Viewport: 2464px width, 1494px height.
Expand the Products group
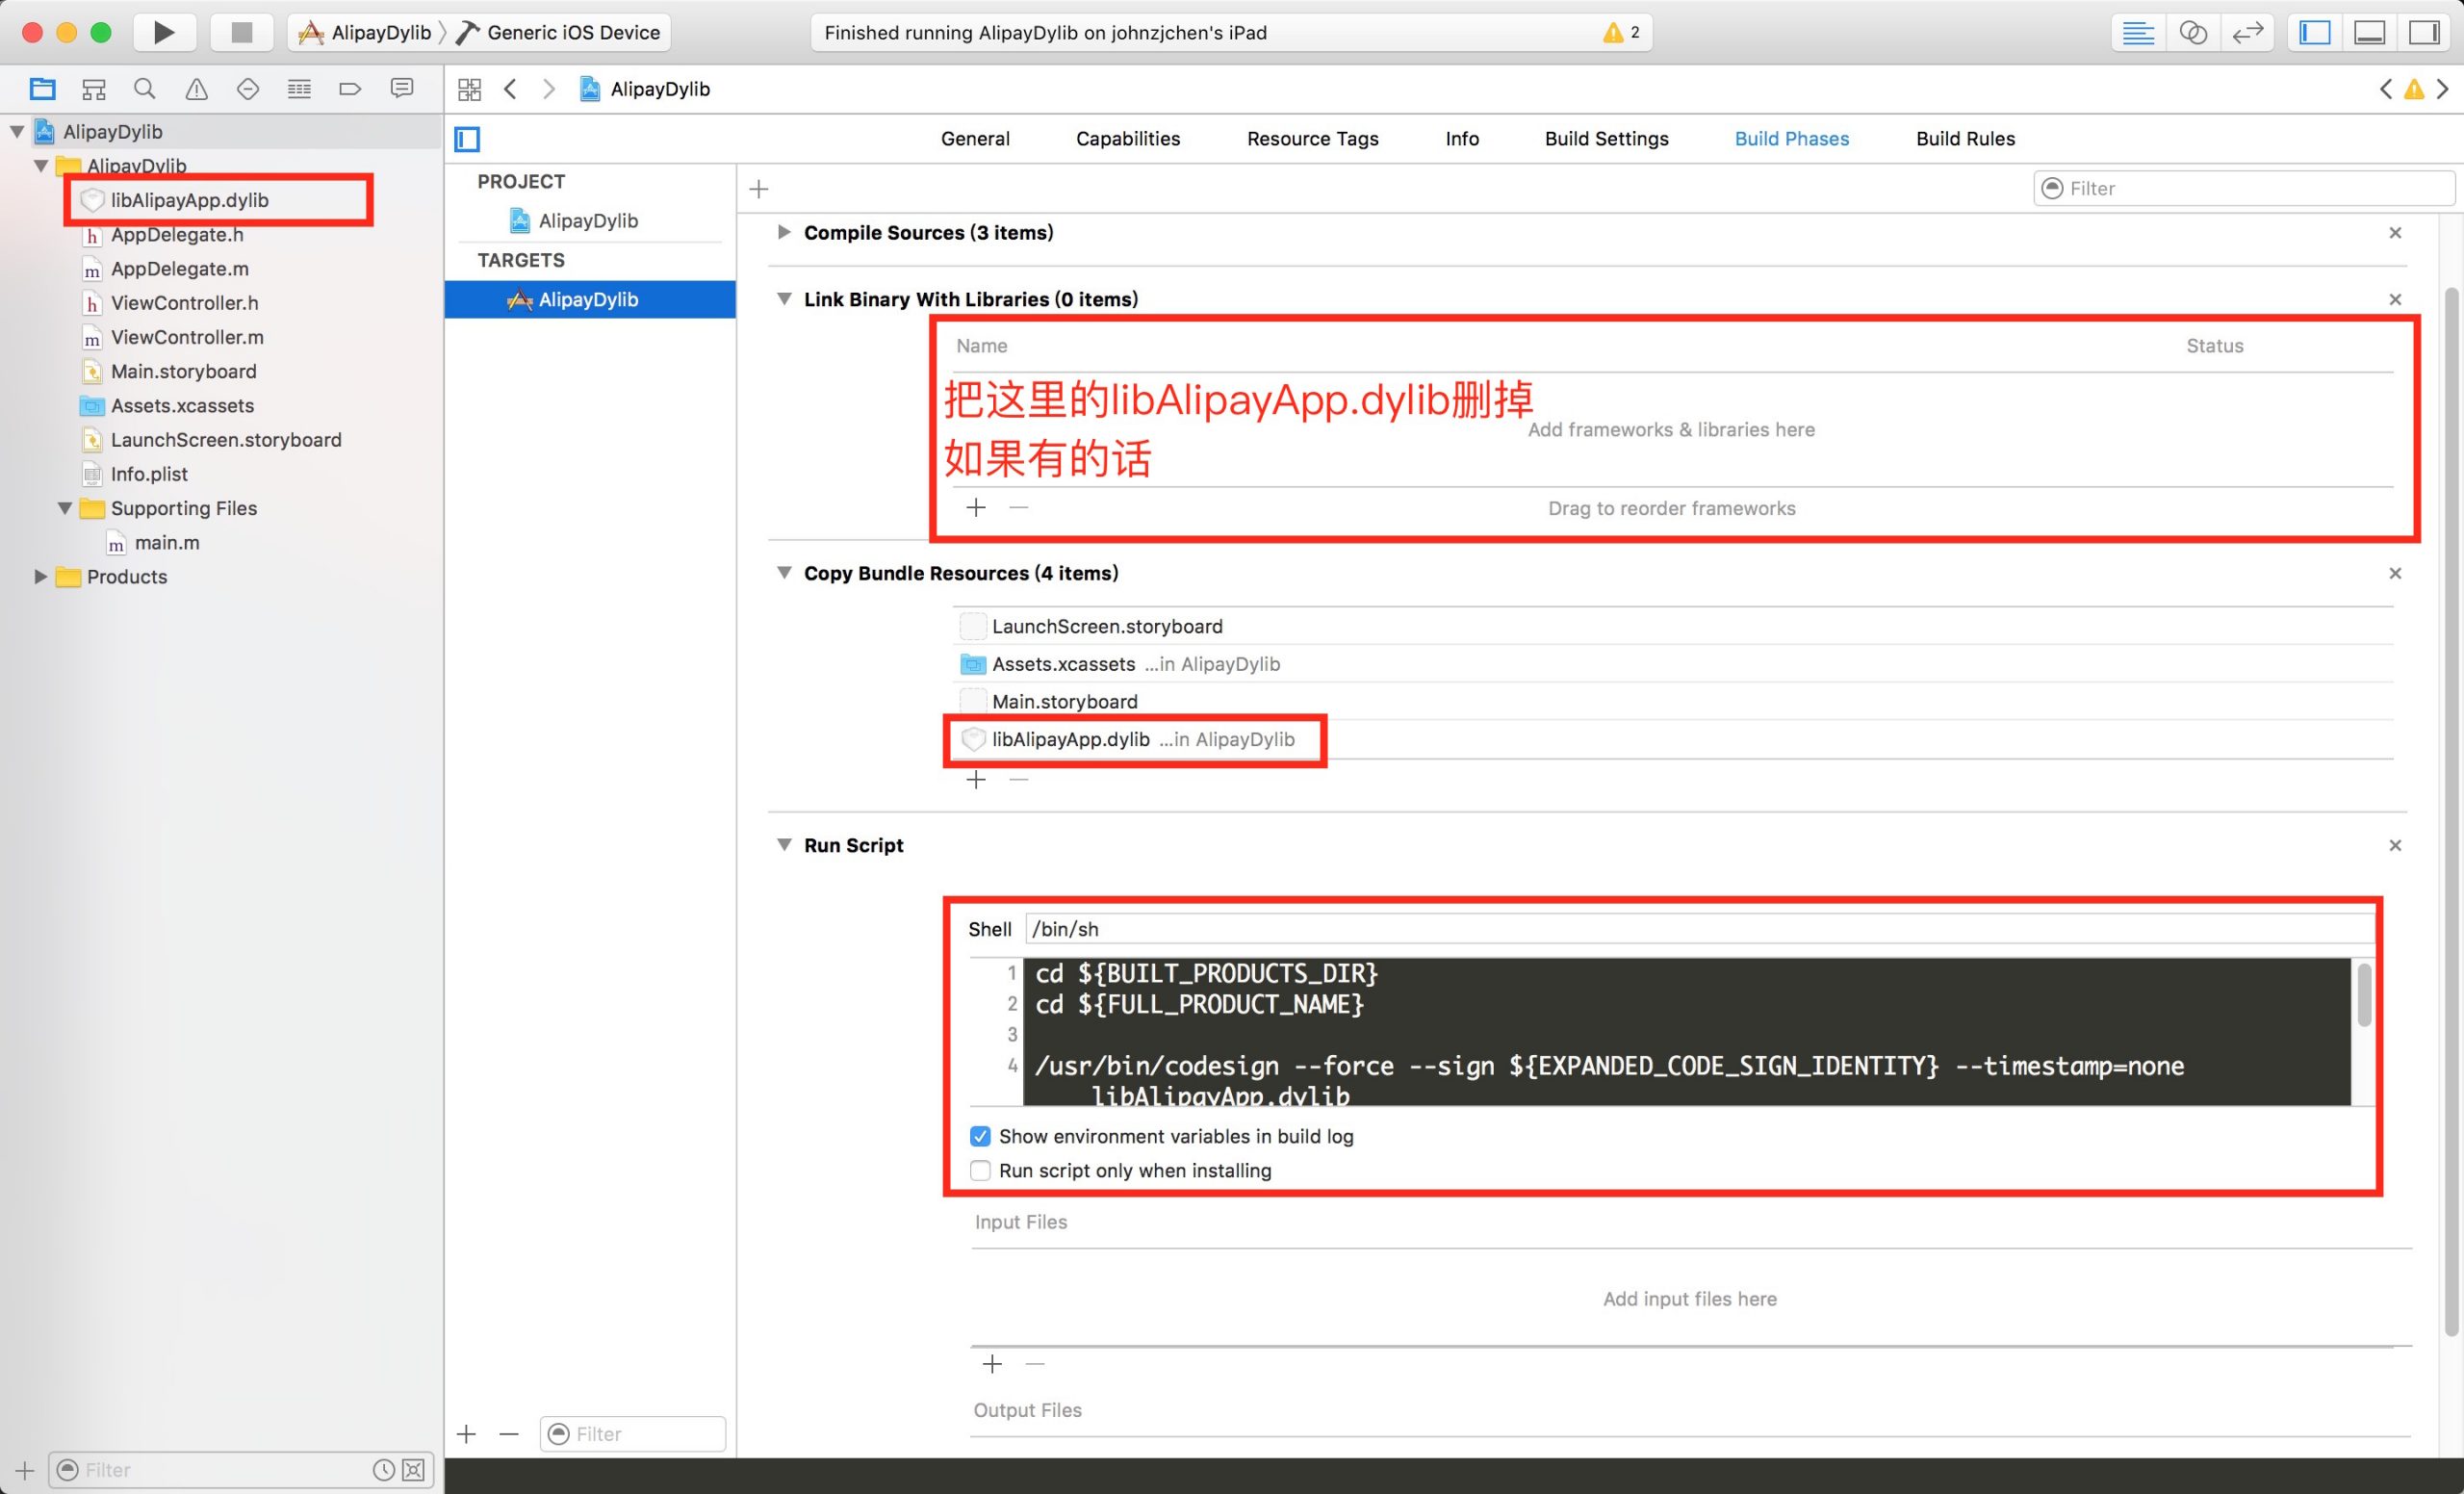(x=41, y=576)
